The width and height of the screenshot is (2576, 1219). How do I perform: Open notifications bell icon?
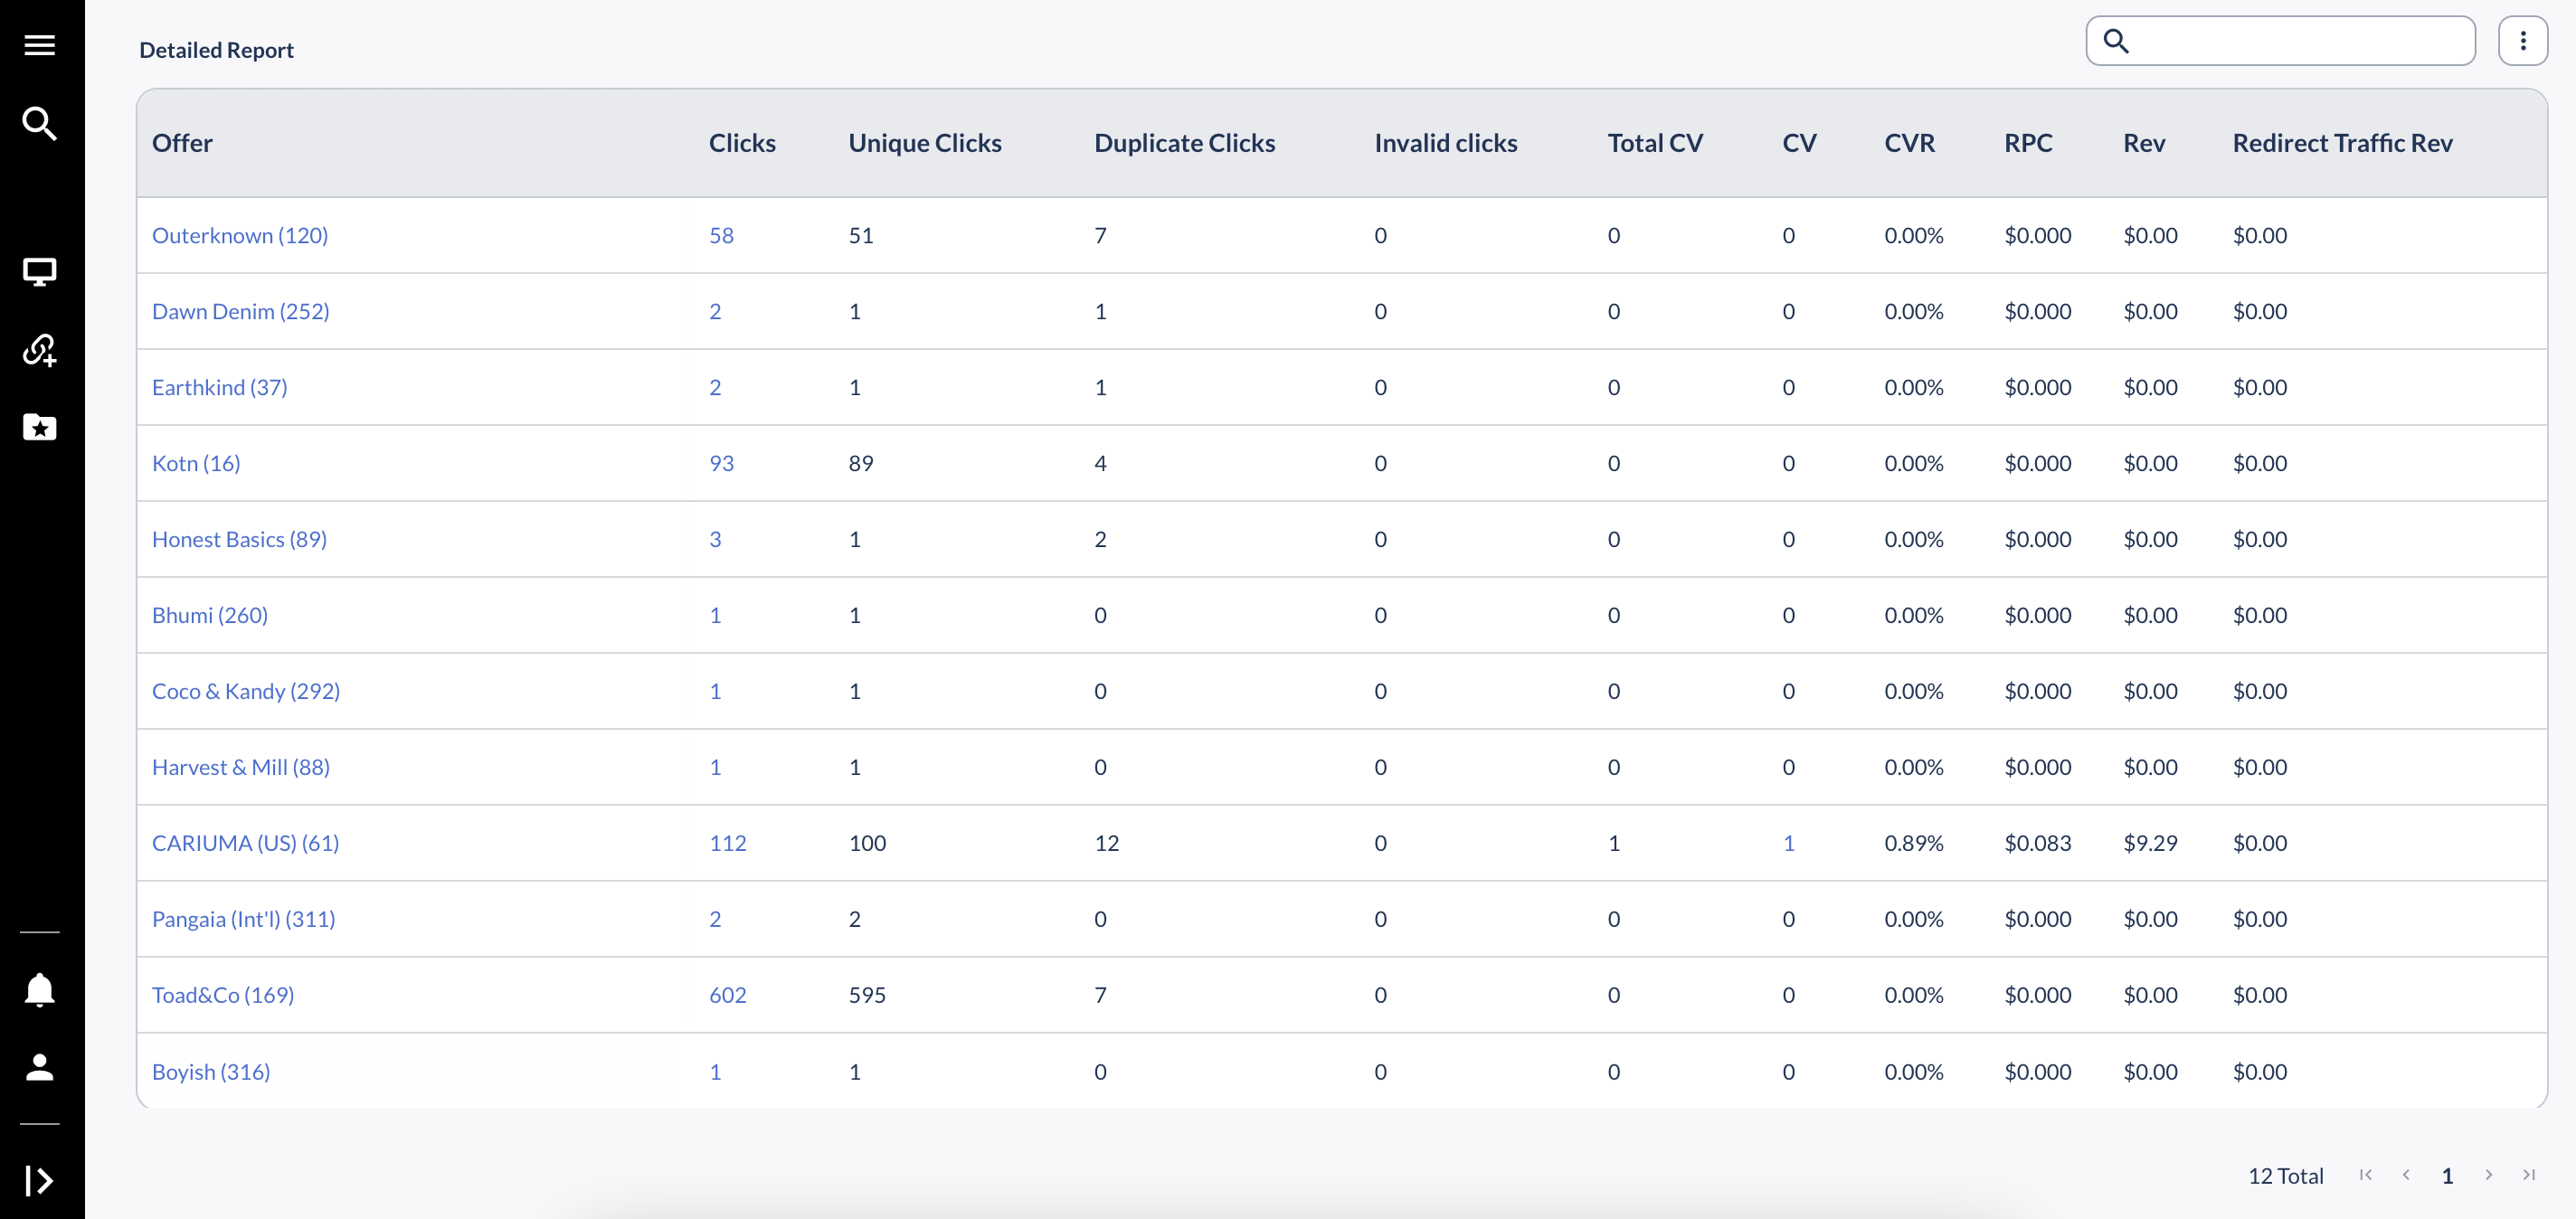39,989
